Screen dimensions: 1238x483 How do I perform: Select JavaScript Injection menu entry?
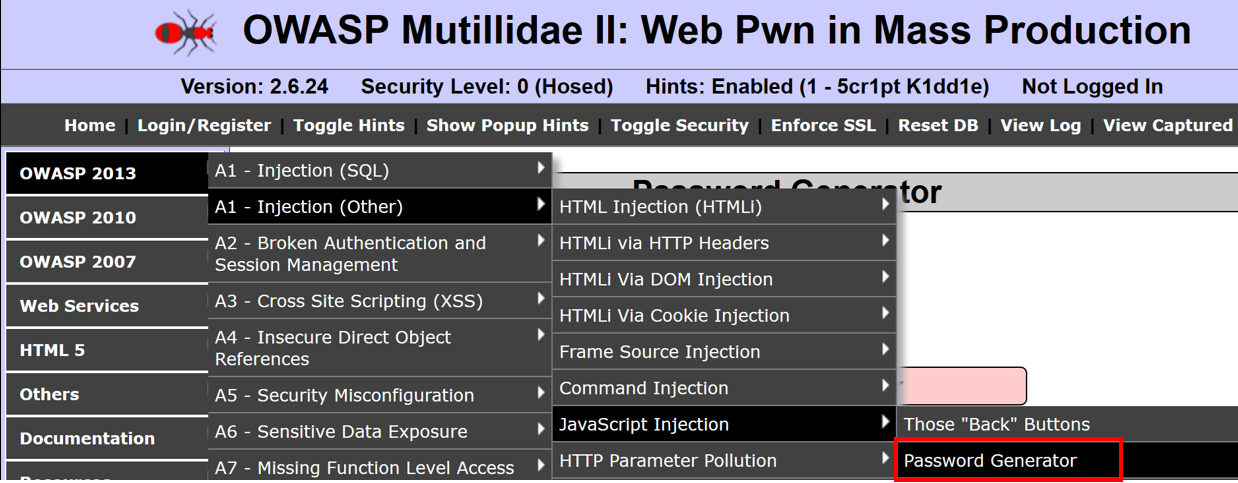coord(724,424)
